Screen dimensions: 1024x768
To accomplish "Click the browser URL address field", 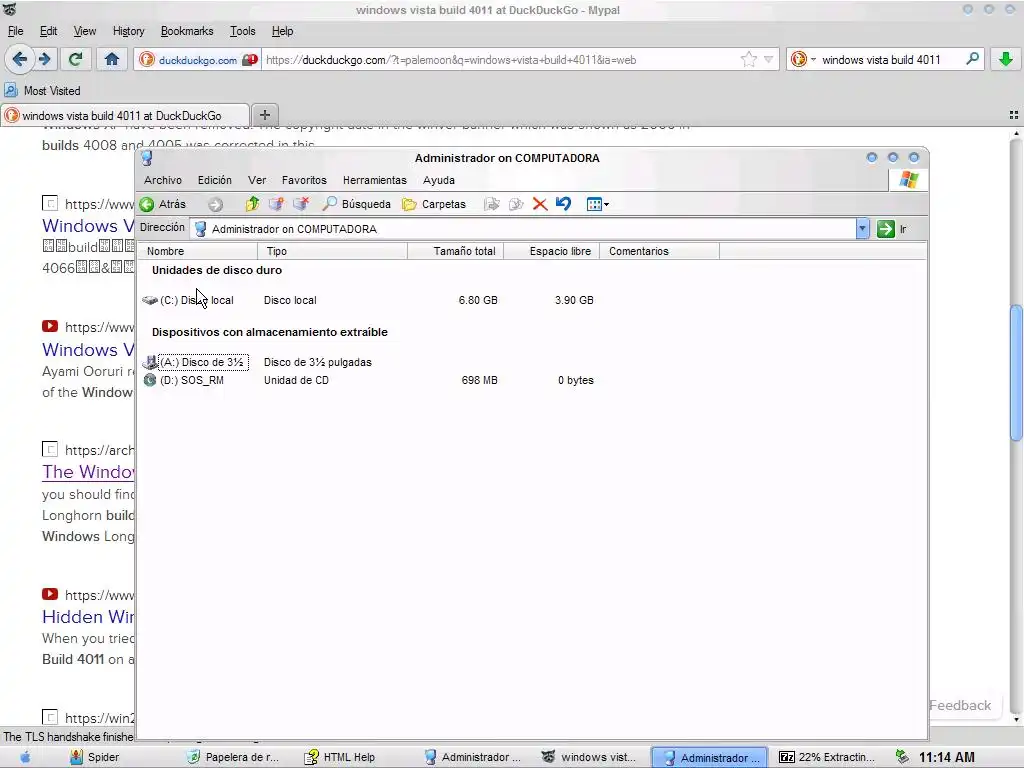I will [500, 59].
